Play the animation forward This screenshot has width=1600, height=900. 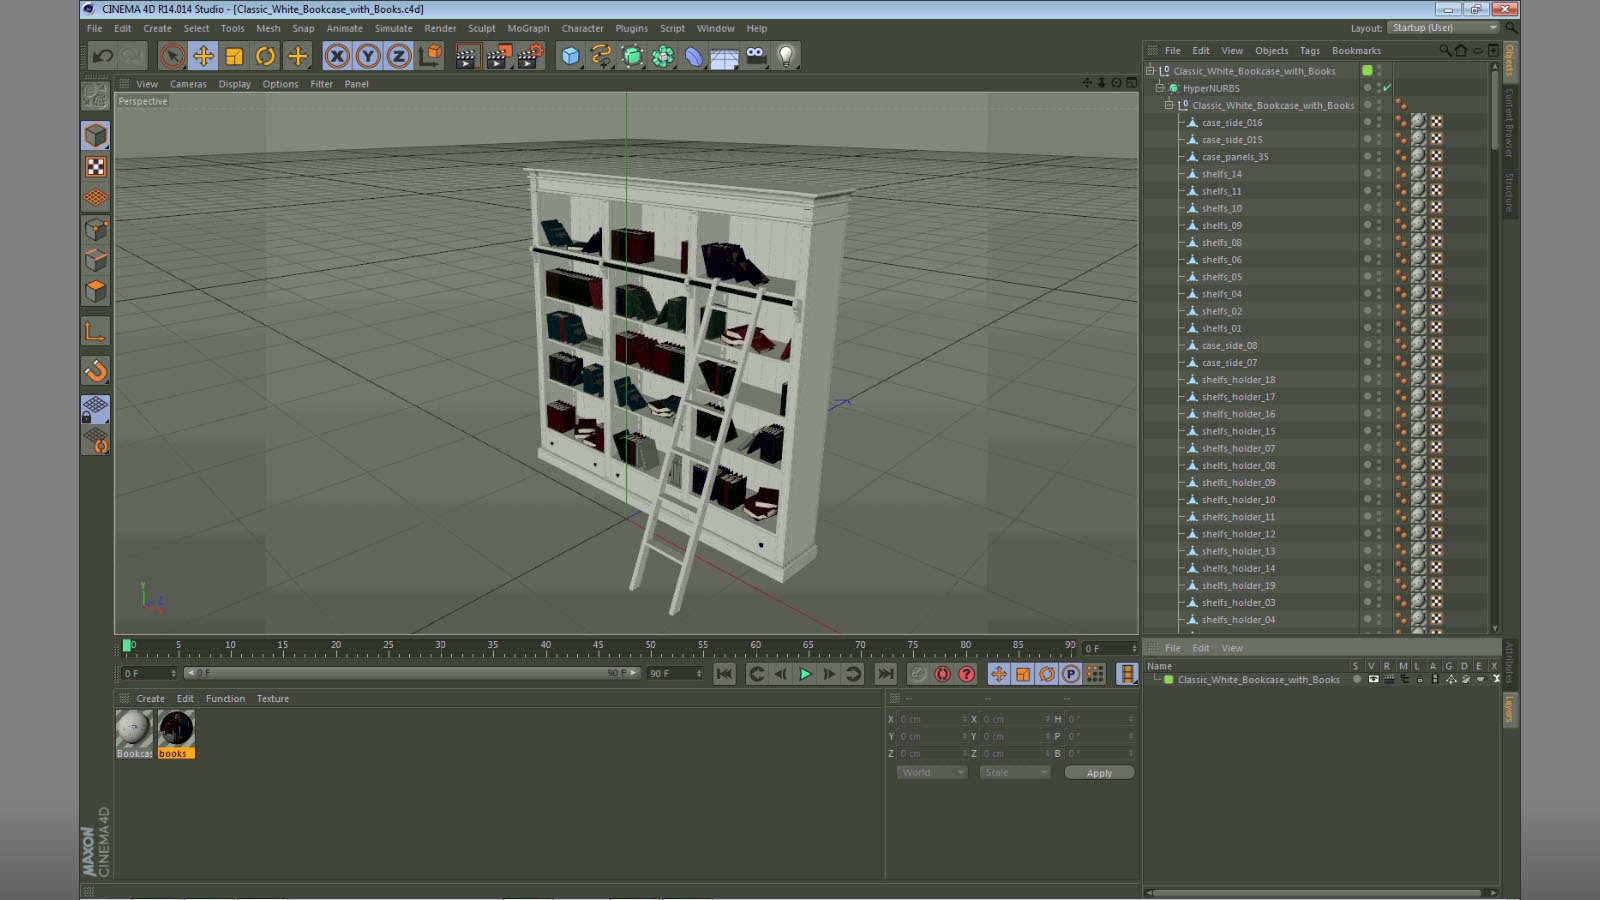[x=805, y=674]
